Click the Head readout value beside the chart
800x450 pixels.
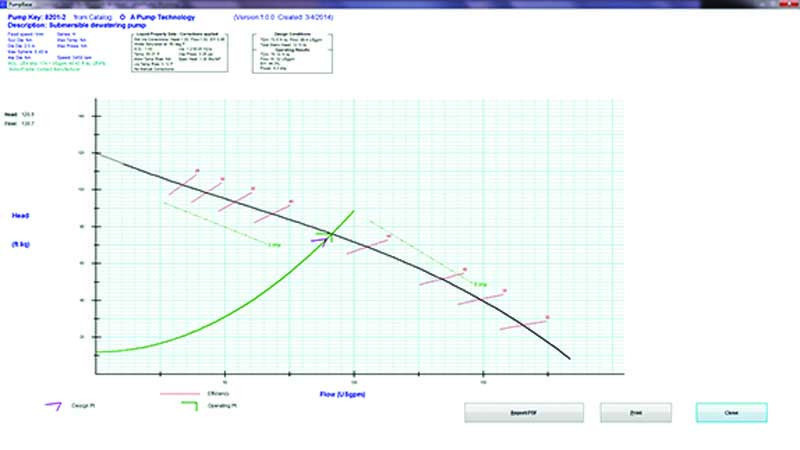[28, 115]
